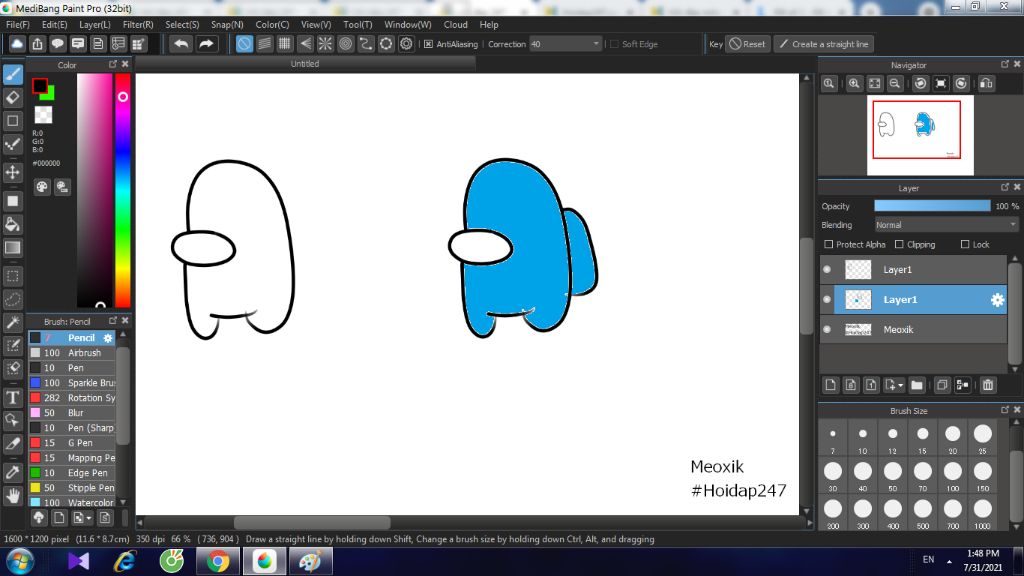Enable crisscross grid snap

(285, 44)
